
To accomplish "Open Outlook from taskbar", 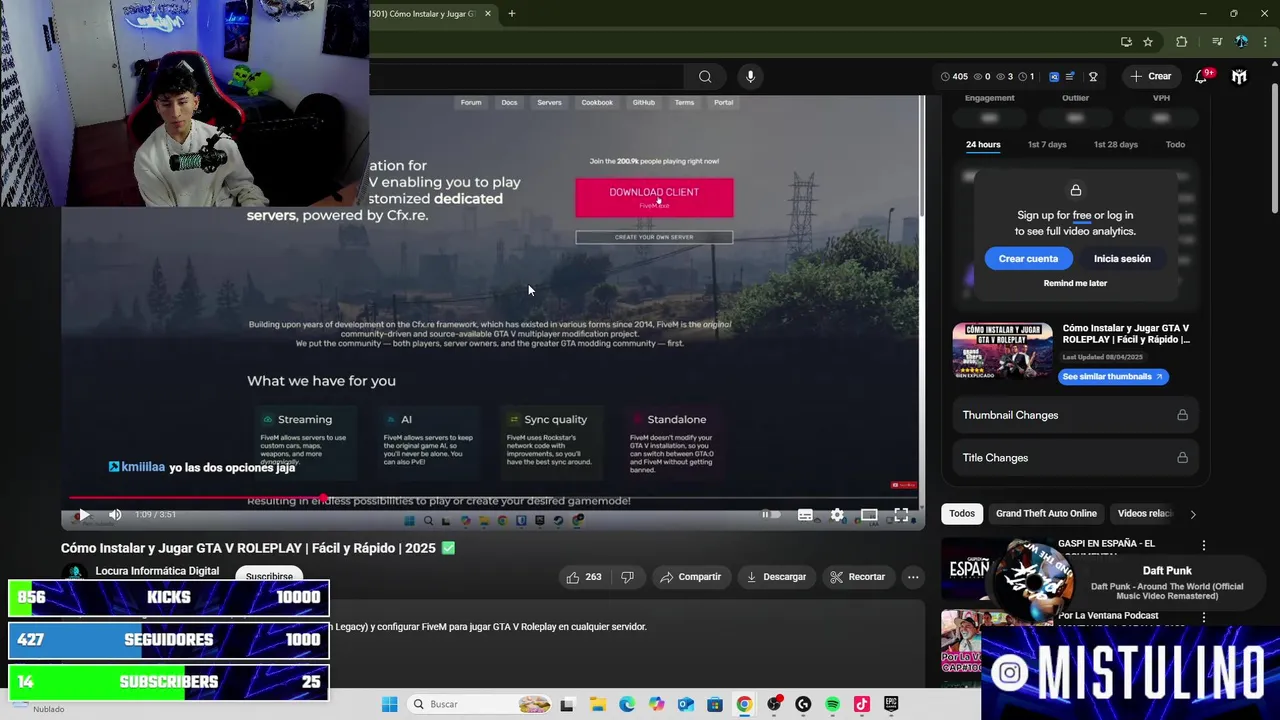I will pos(685,704).
